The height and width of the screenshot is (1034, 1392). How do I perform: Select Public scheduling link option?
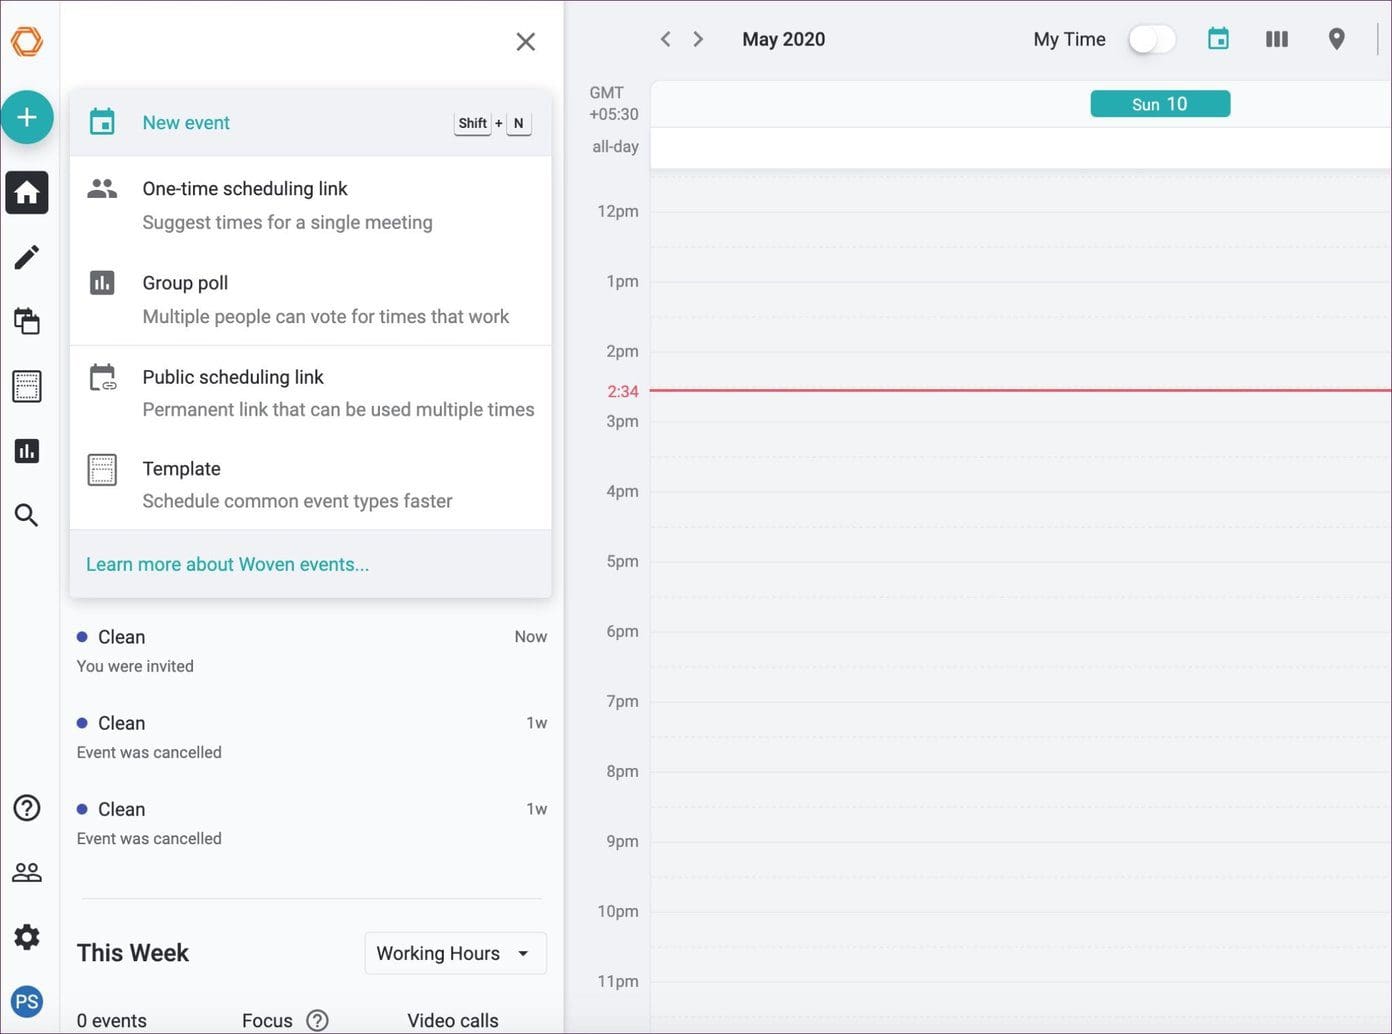pos(310,392)
